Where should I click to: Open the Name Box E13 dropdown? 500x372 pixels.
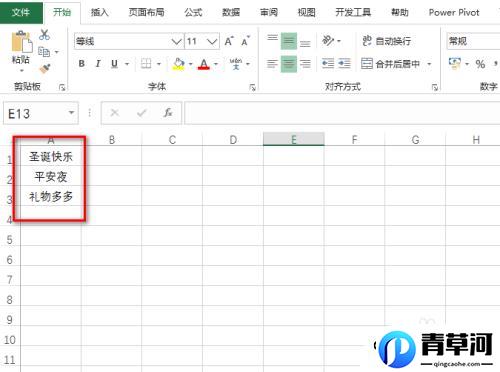[x=71, y=113]
